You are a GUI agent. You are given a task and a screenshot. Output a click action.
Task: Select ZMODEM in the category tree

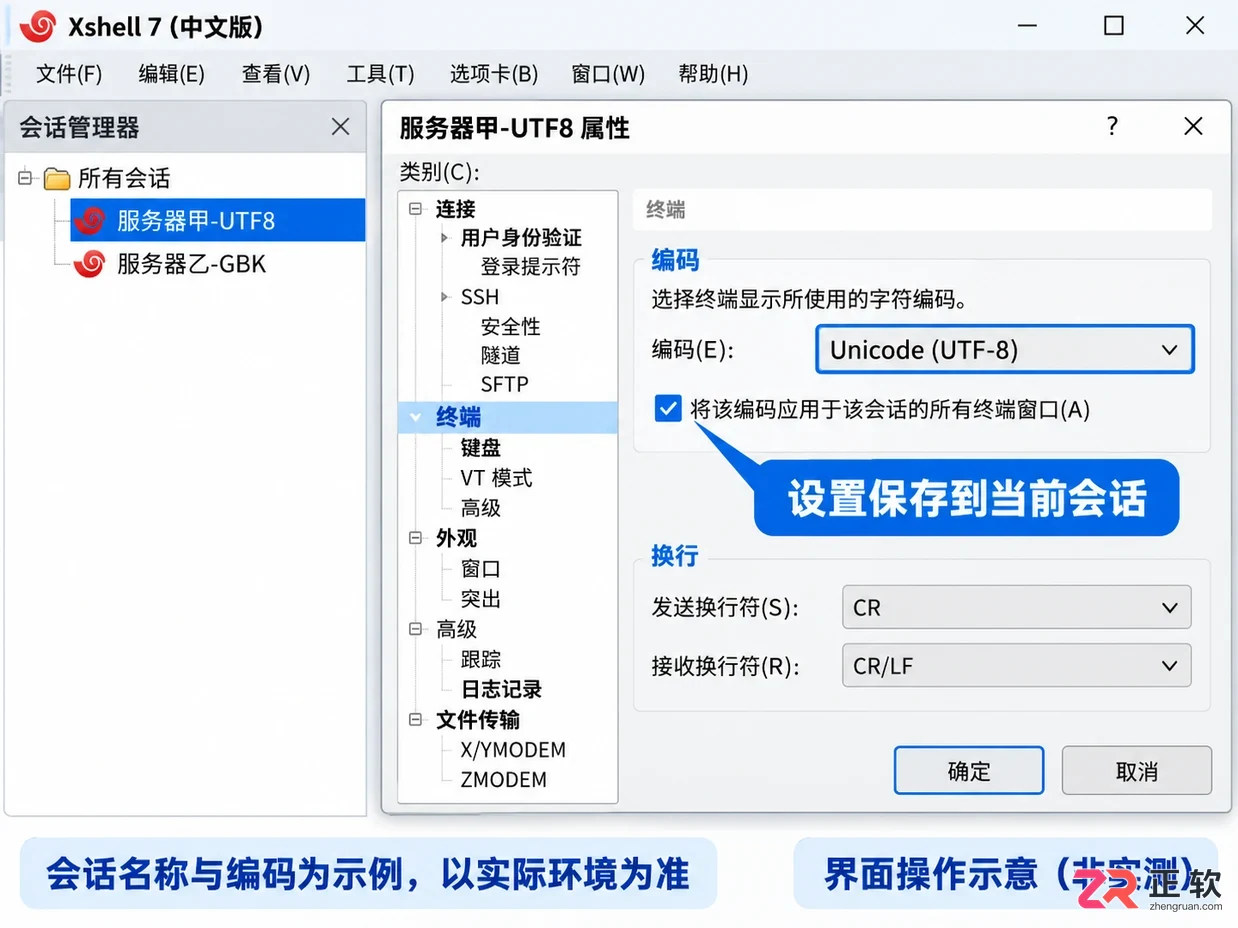[x=504, y=780]
